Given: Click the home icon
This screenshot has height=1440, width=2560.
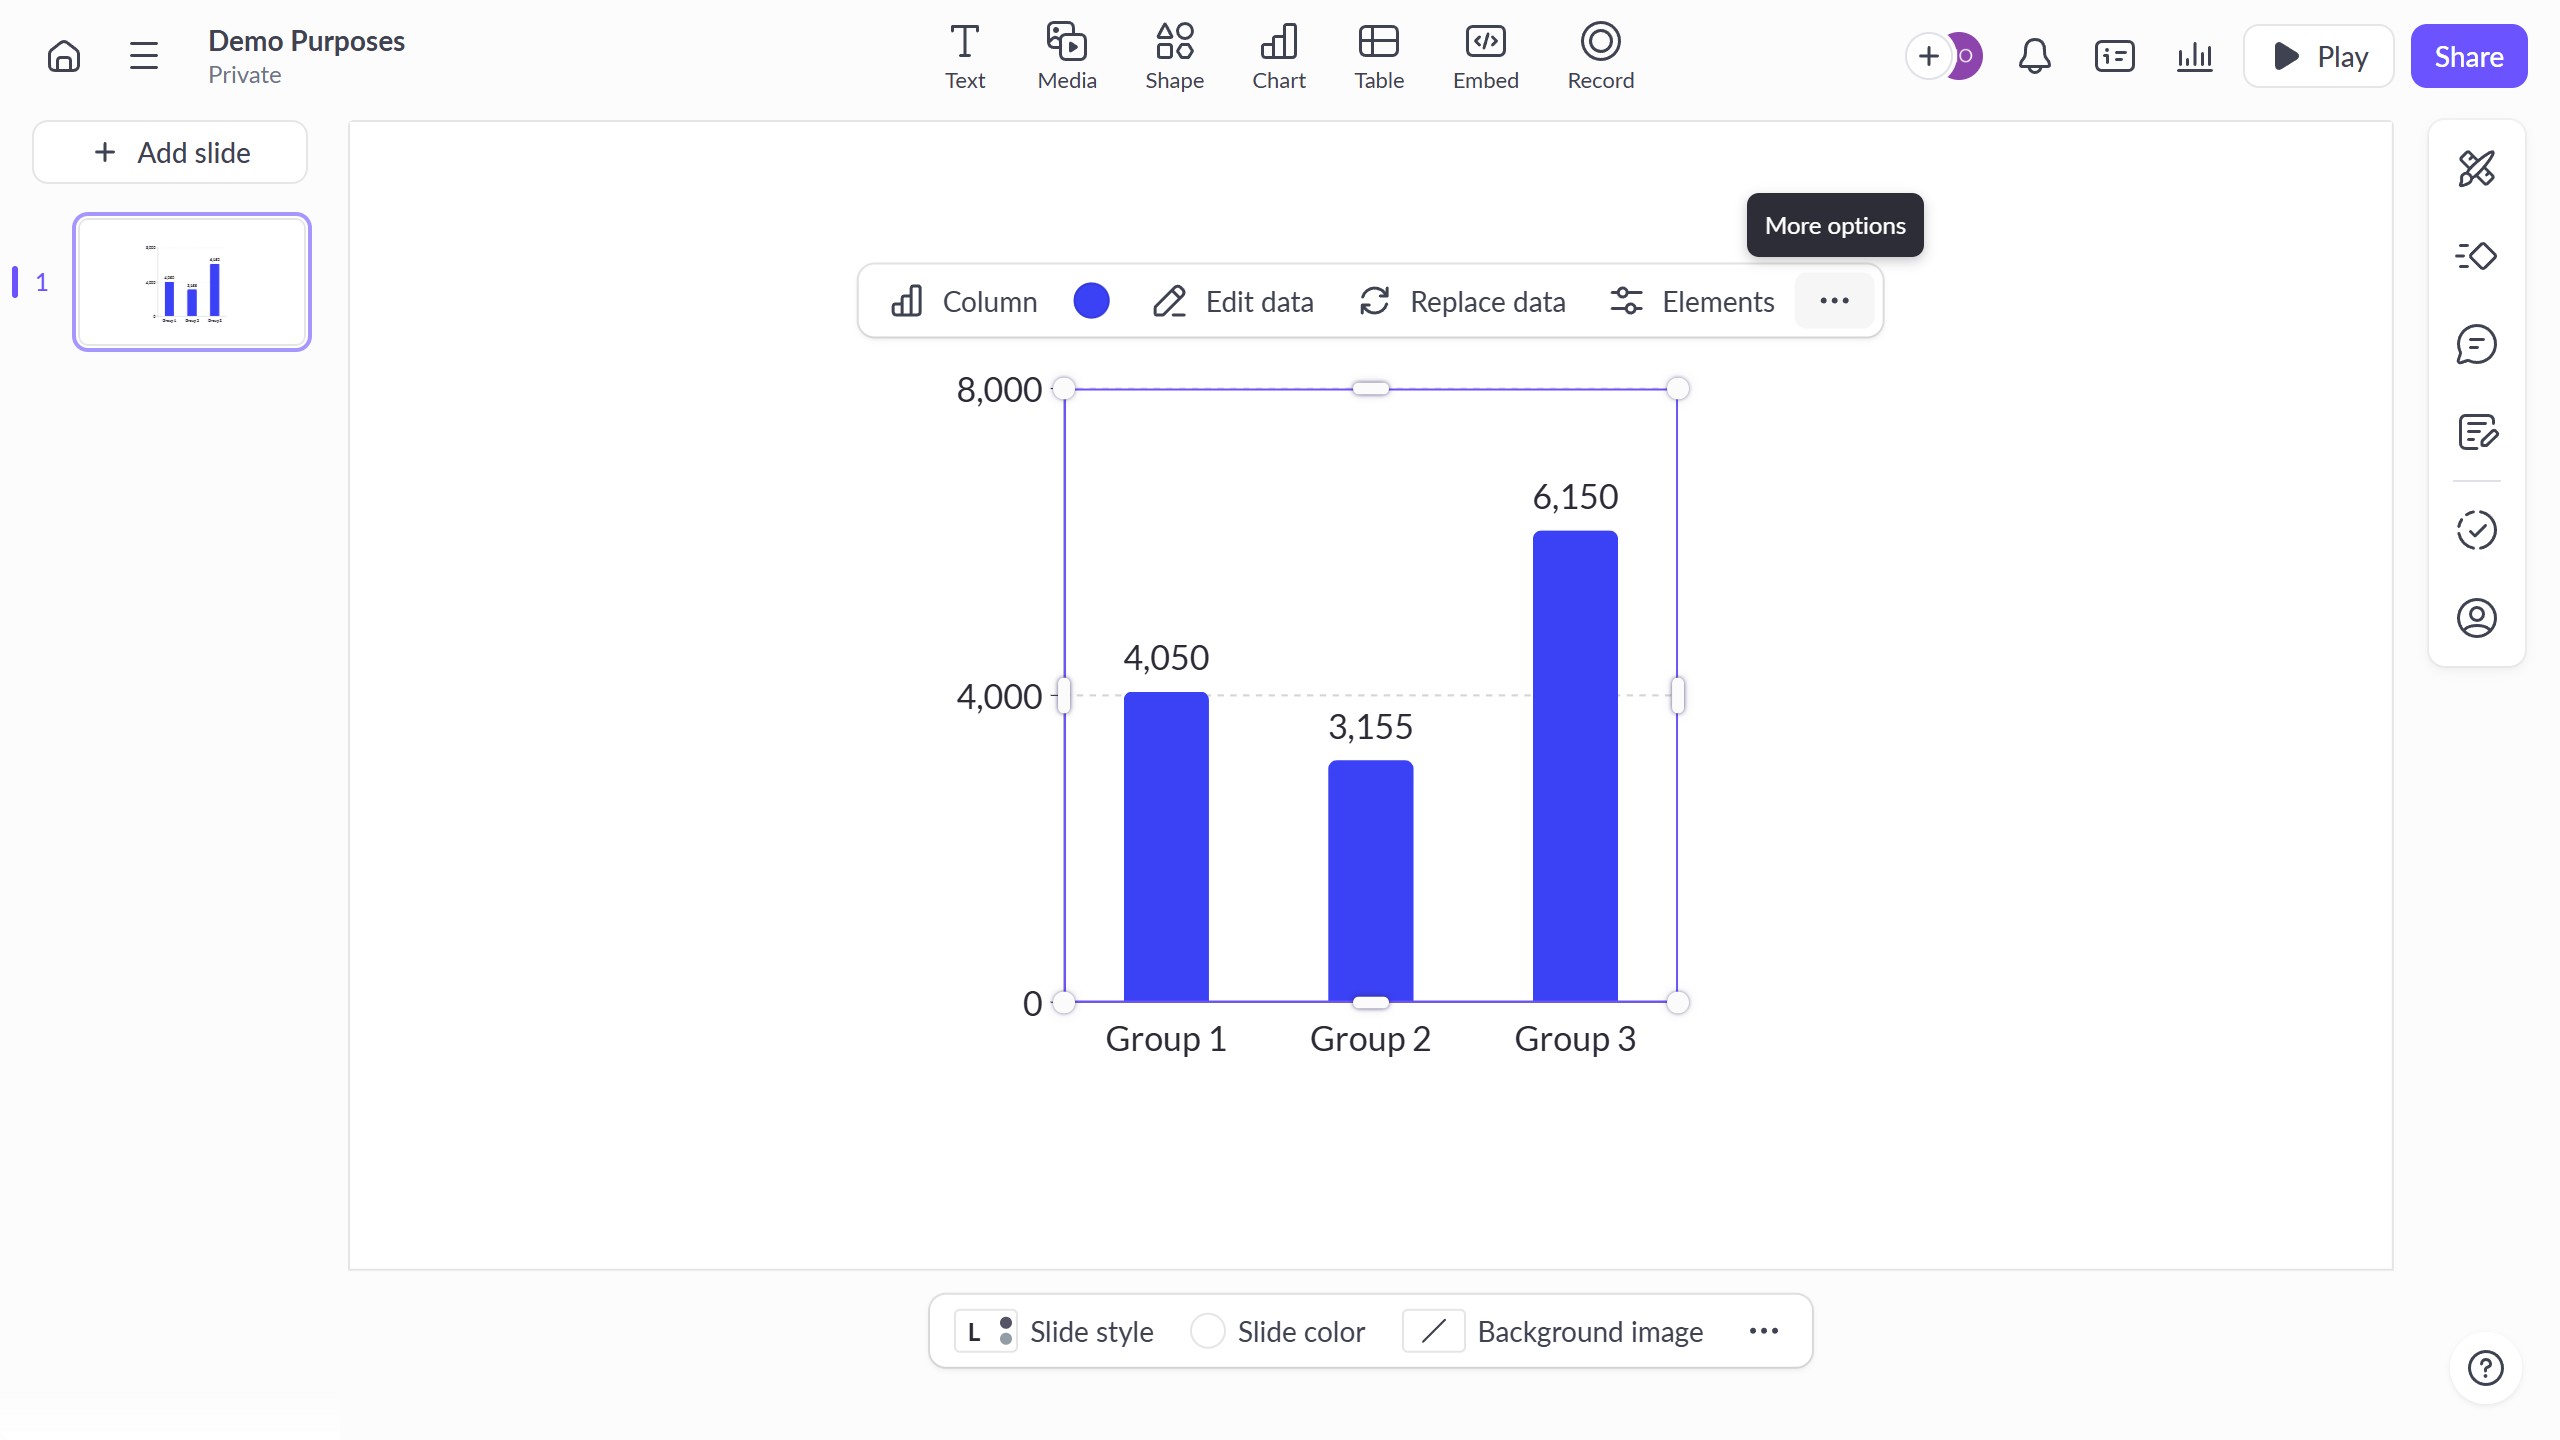Looking at the screenshot, I should point(64,56).
